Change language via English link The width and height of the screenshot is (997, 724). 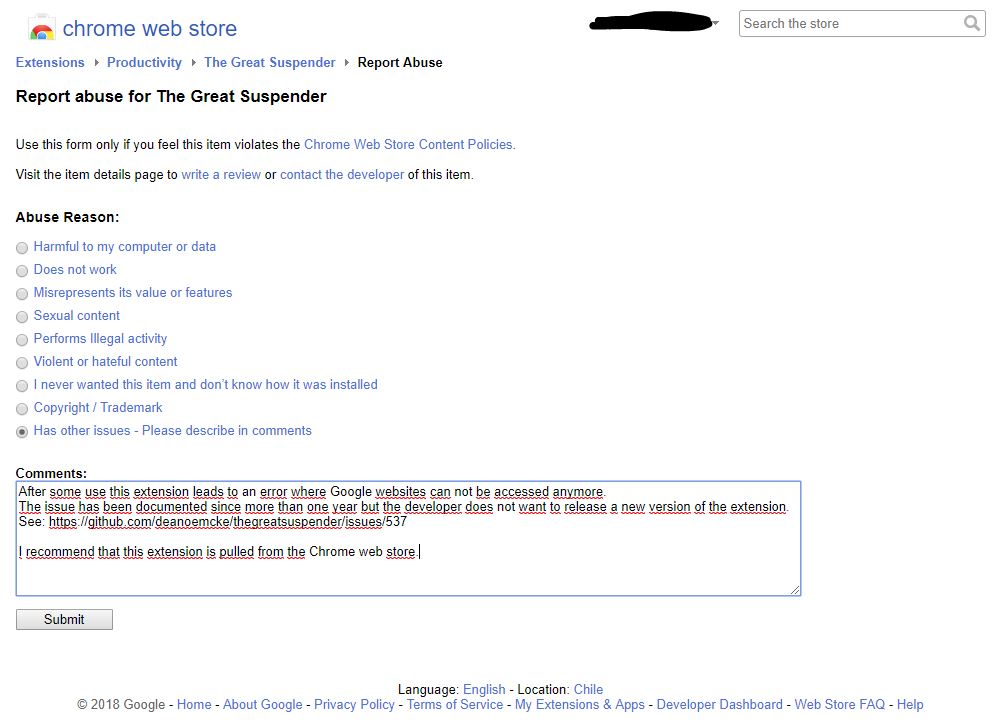click(484, 689)
